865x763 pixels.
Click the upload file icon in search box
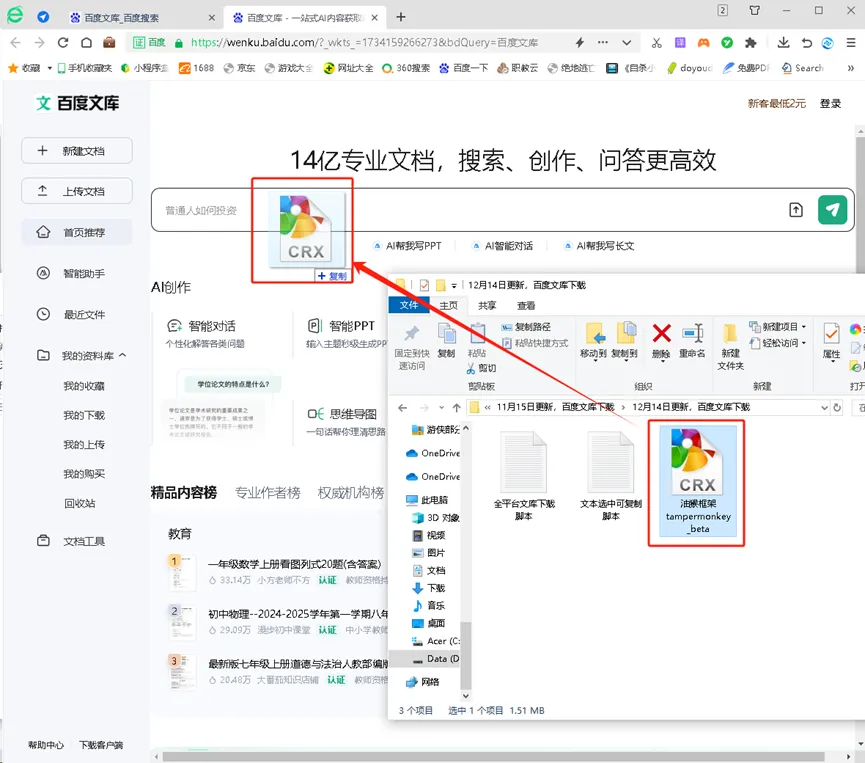[x=795, y=210]
